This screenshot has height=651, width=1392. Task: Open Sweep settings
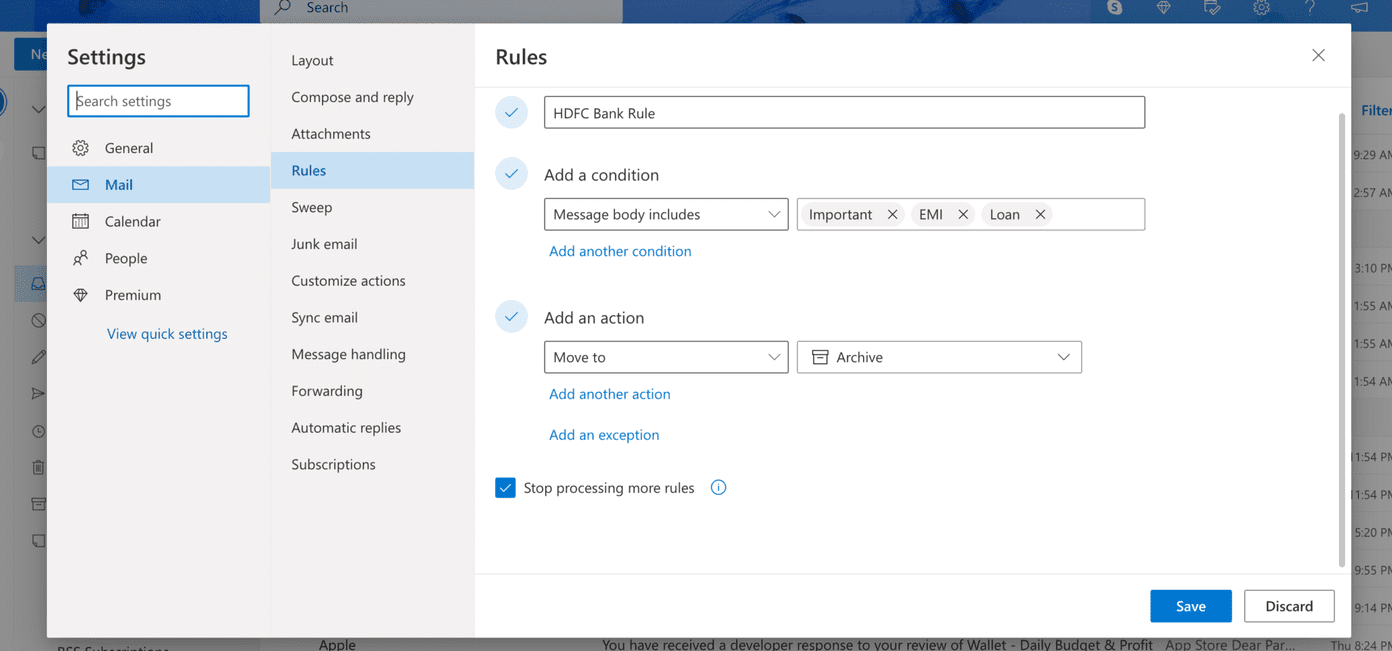click(372, 207)
